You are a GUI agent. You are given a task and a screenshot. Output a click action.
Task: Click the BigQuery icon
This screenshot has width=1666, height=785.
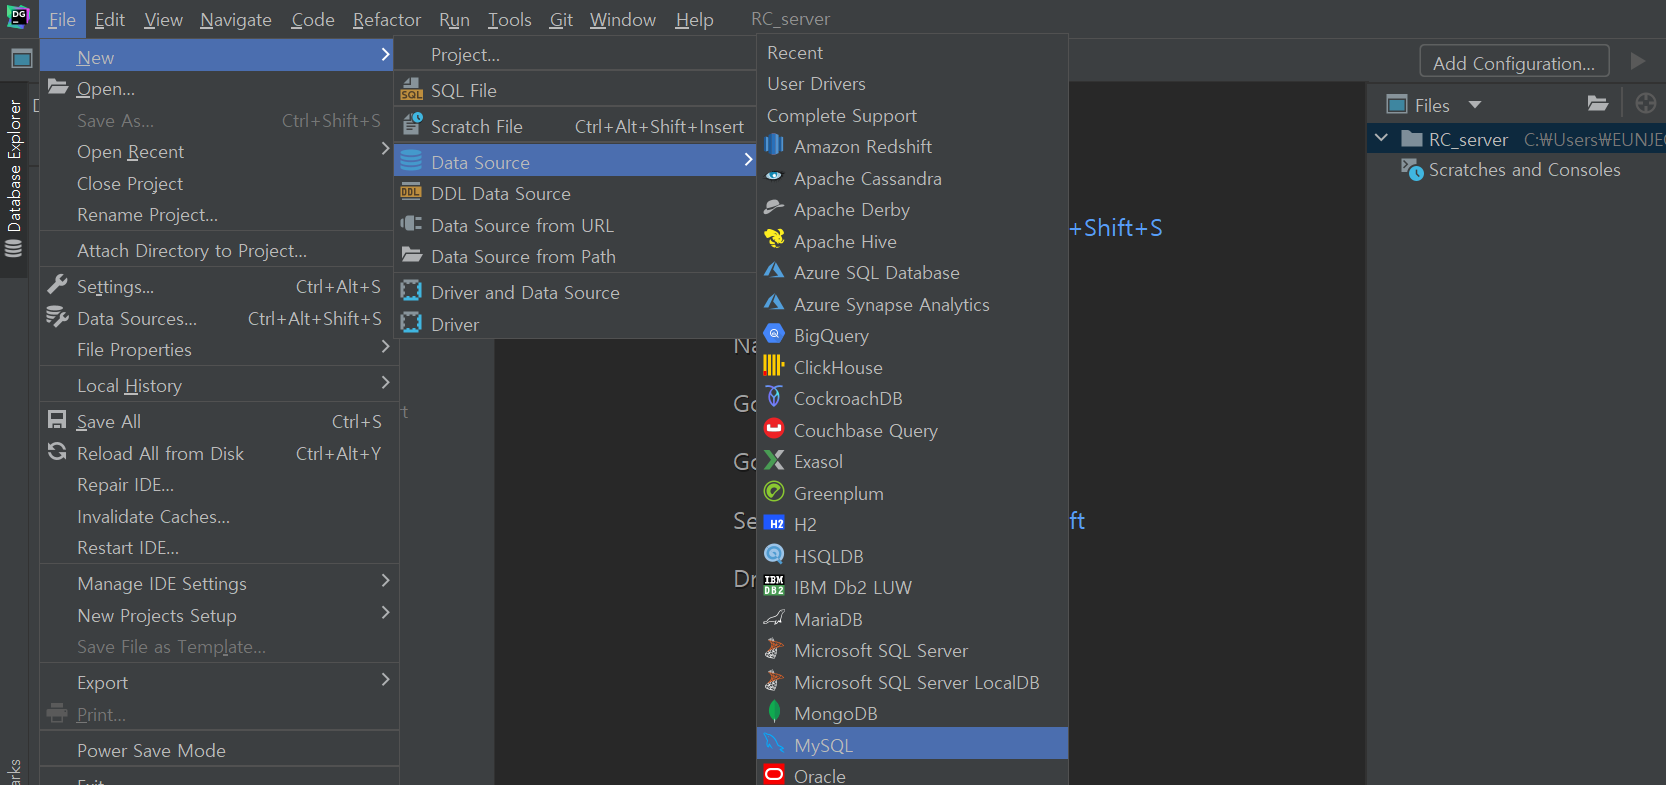[774, 334]
